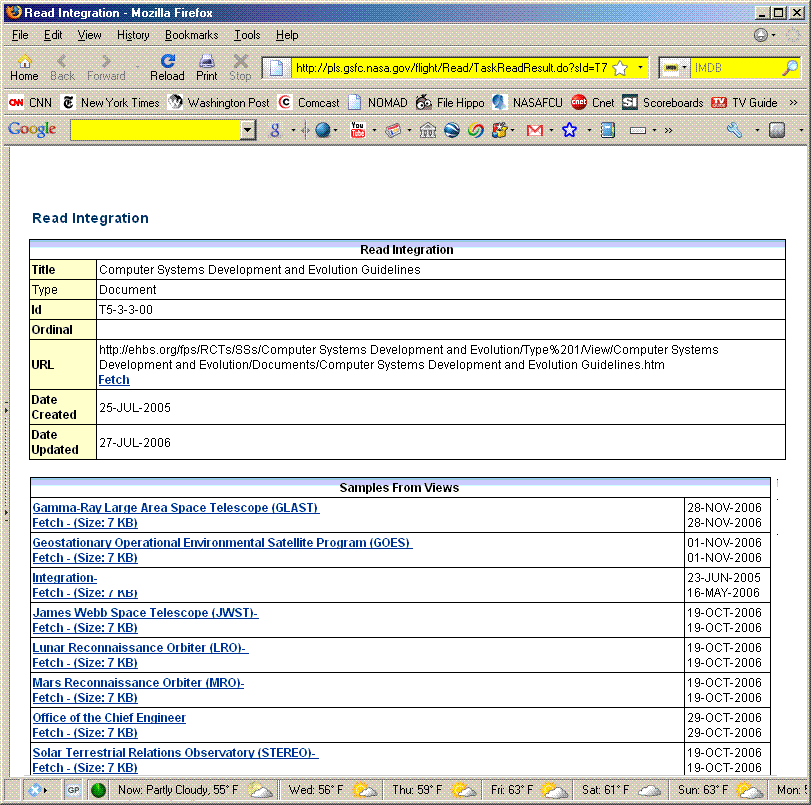Click in the Google toolbar search box

click(156, 130)
